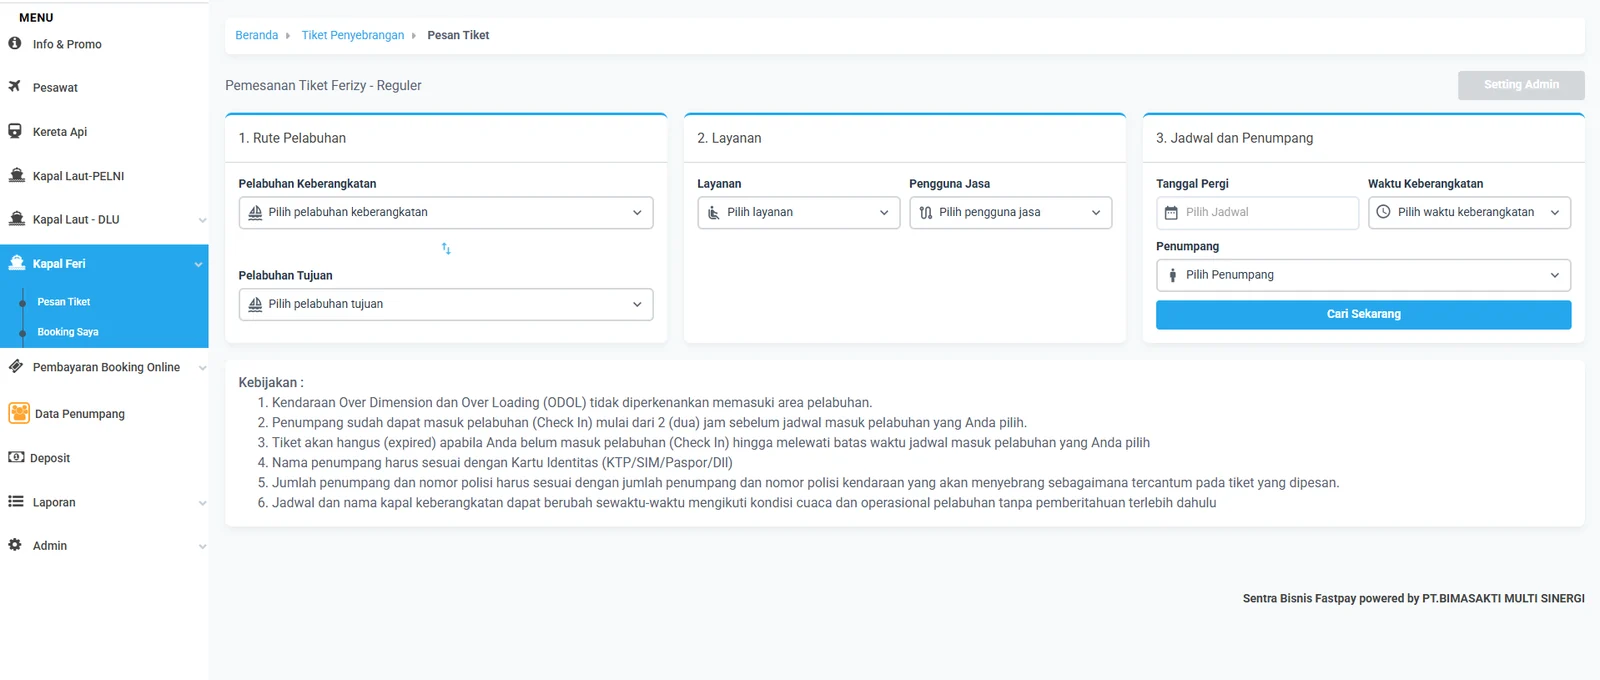Click the Kapal Feri ferry icon

point(16,263)
